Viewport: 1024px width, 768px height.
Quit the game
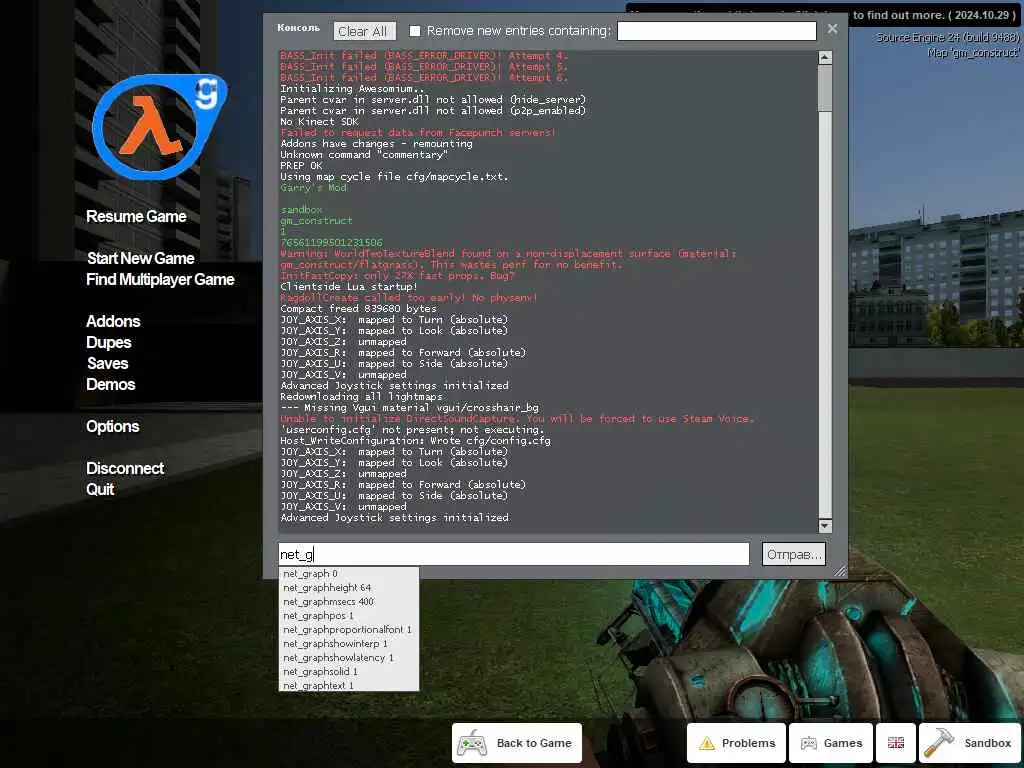[x=100, y=489]
